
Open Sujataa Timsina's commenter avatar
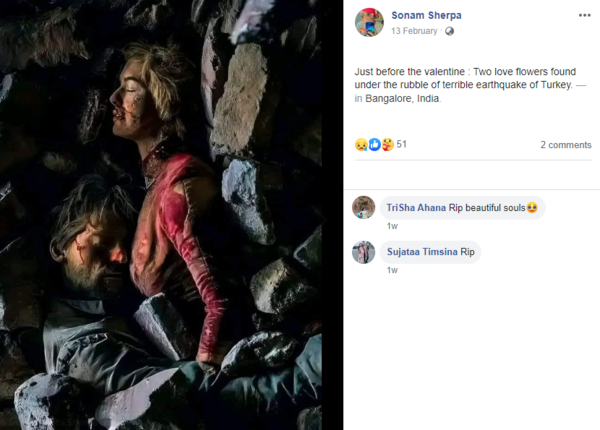point(364,252)
